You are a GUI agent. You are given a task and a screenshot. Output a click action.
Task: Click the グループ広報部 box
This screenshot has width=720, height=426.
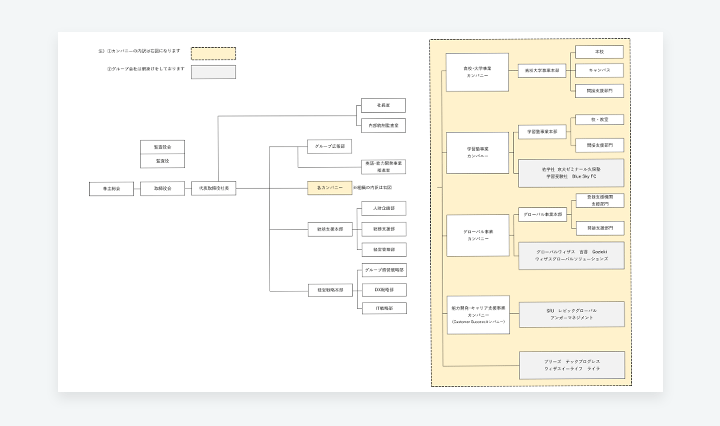click(330, 146)
